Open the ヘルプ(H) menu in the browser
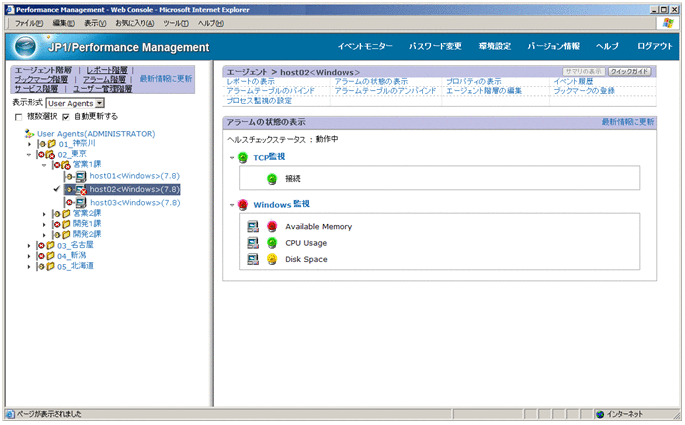This screenshot has height=425, width=685. pyautogui.click(x=211, y=23)
